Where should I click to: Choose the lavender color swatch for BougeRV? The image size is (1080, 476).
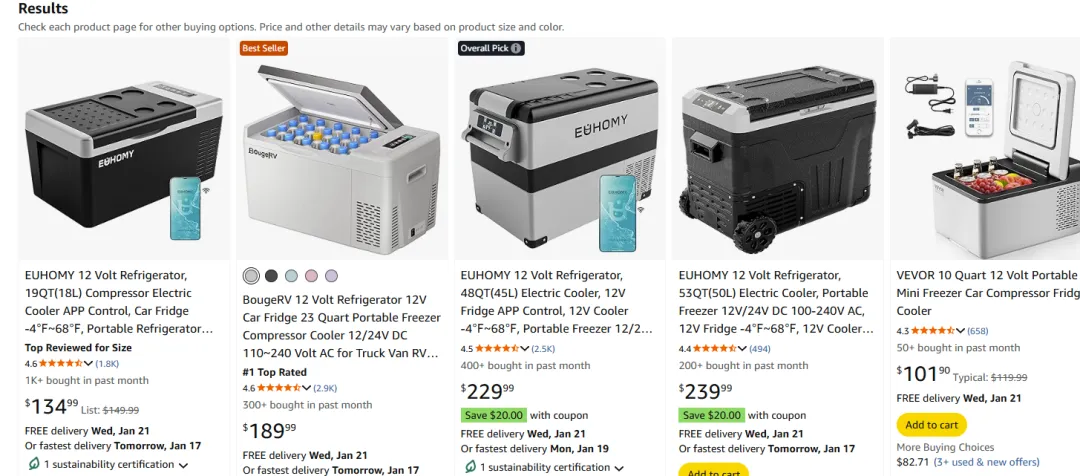coord(332,276)
